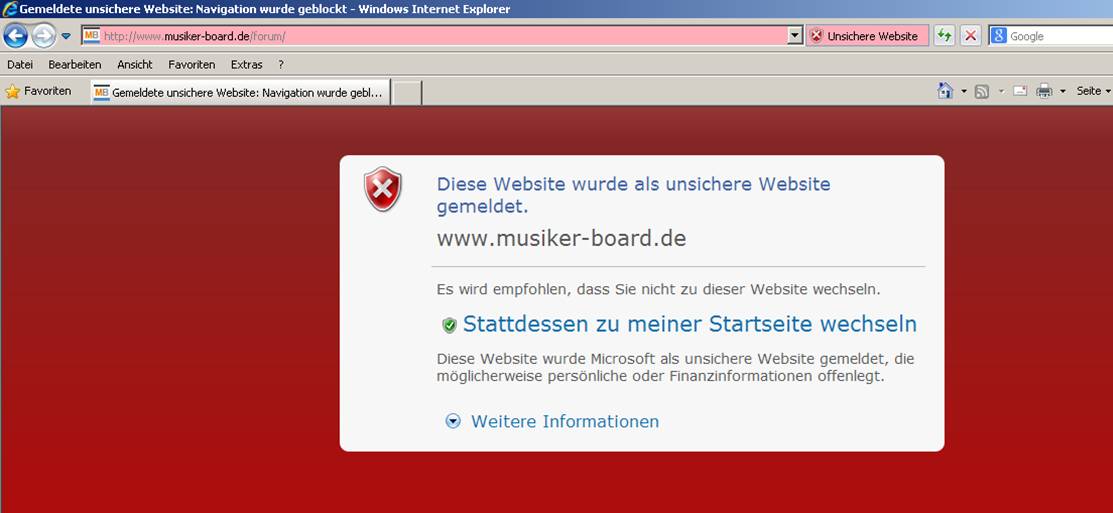Image resolution: width=1113 pixels, height=513 pixels.
Task: Open the Bearbeiten menu
Action: click(75, 65)
